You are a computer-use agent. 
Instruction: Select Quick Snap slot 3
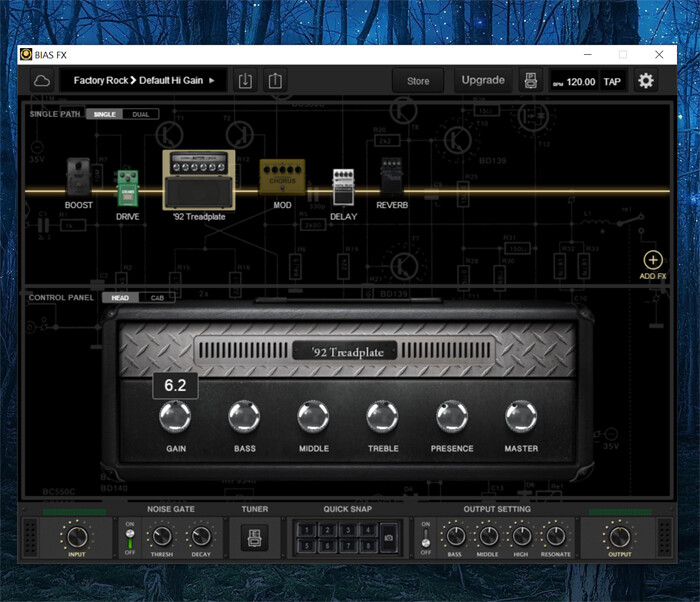(348, 530)
